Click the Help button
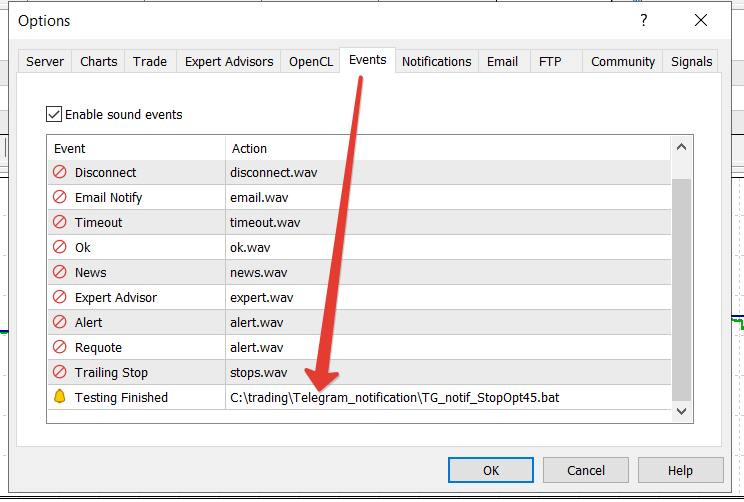This screenshot has height=502, width=744. [680, 470]
